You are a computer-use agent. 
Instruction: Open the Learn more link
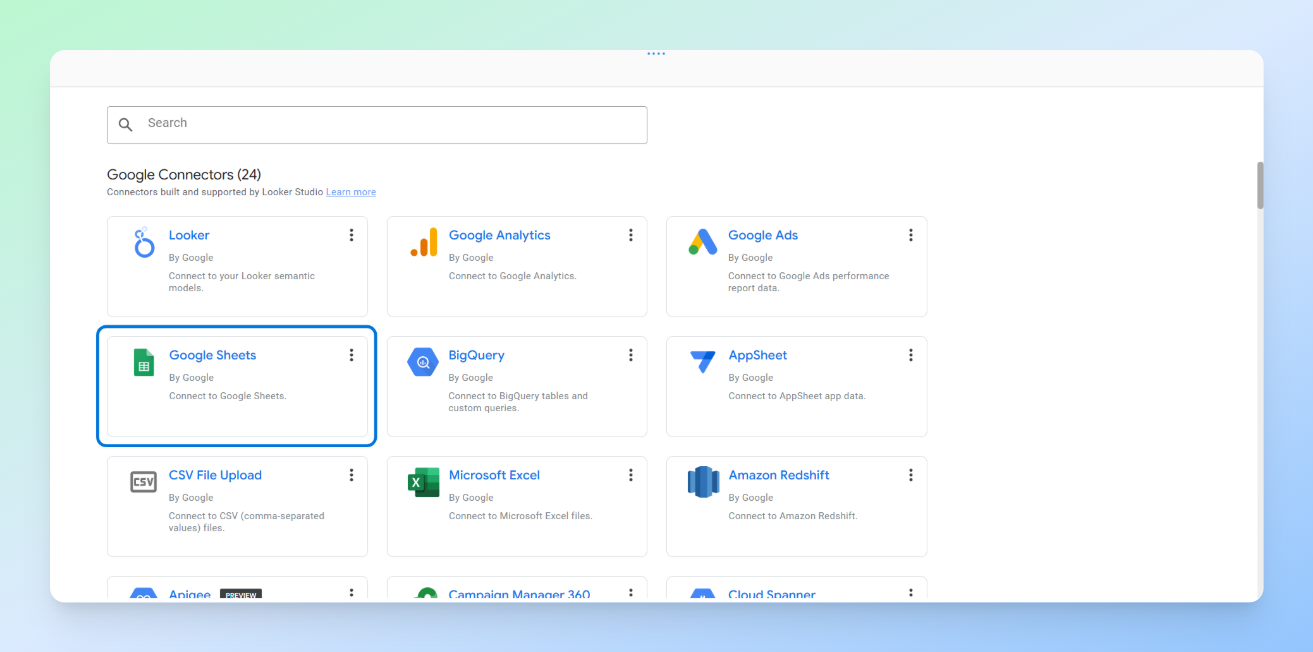tap(350, 191)
